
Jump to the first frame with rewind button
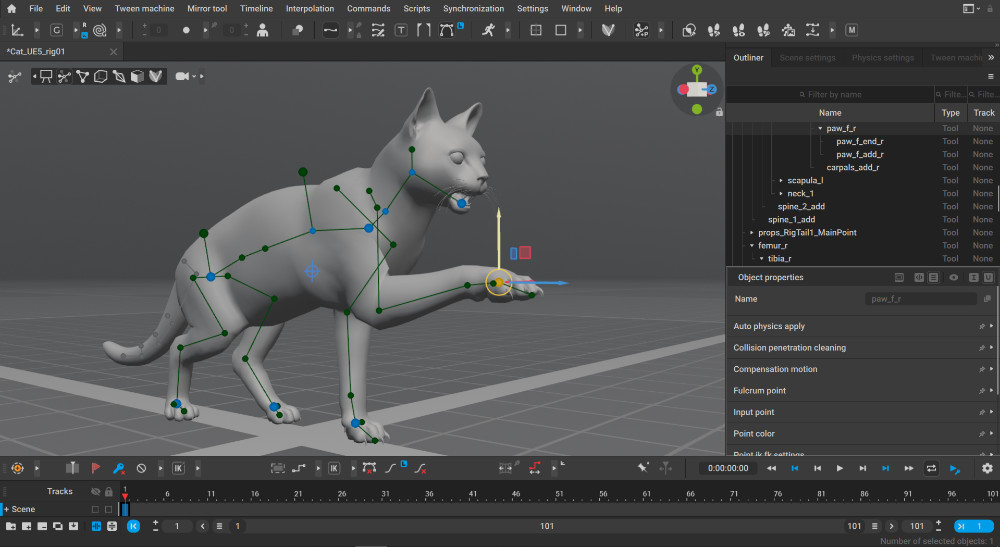[771, 468]
